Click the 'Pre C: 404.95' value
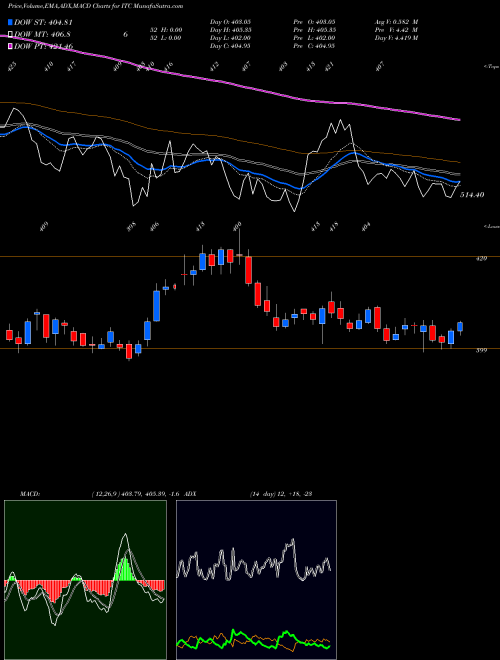The image size is (500, 660). coord(314,46)
